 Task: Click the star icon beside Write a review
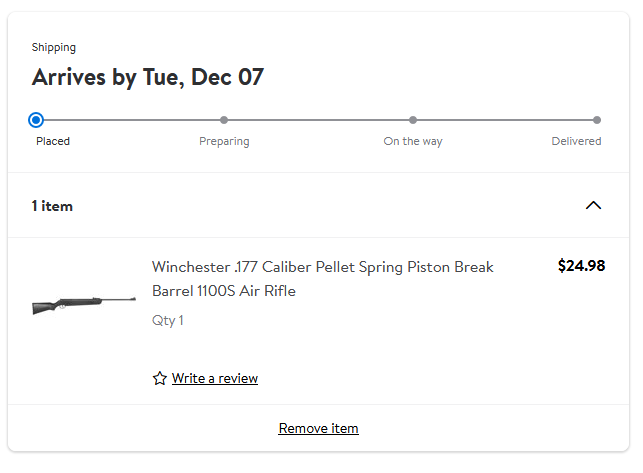click(x=160, y=378)
